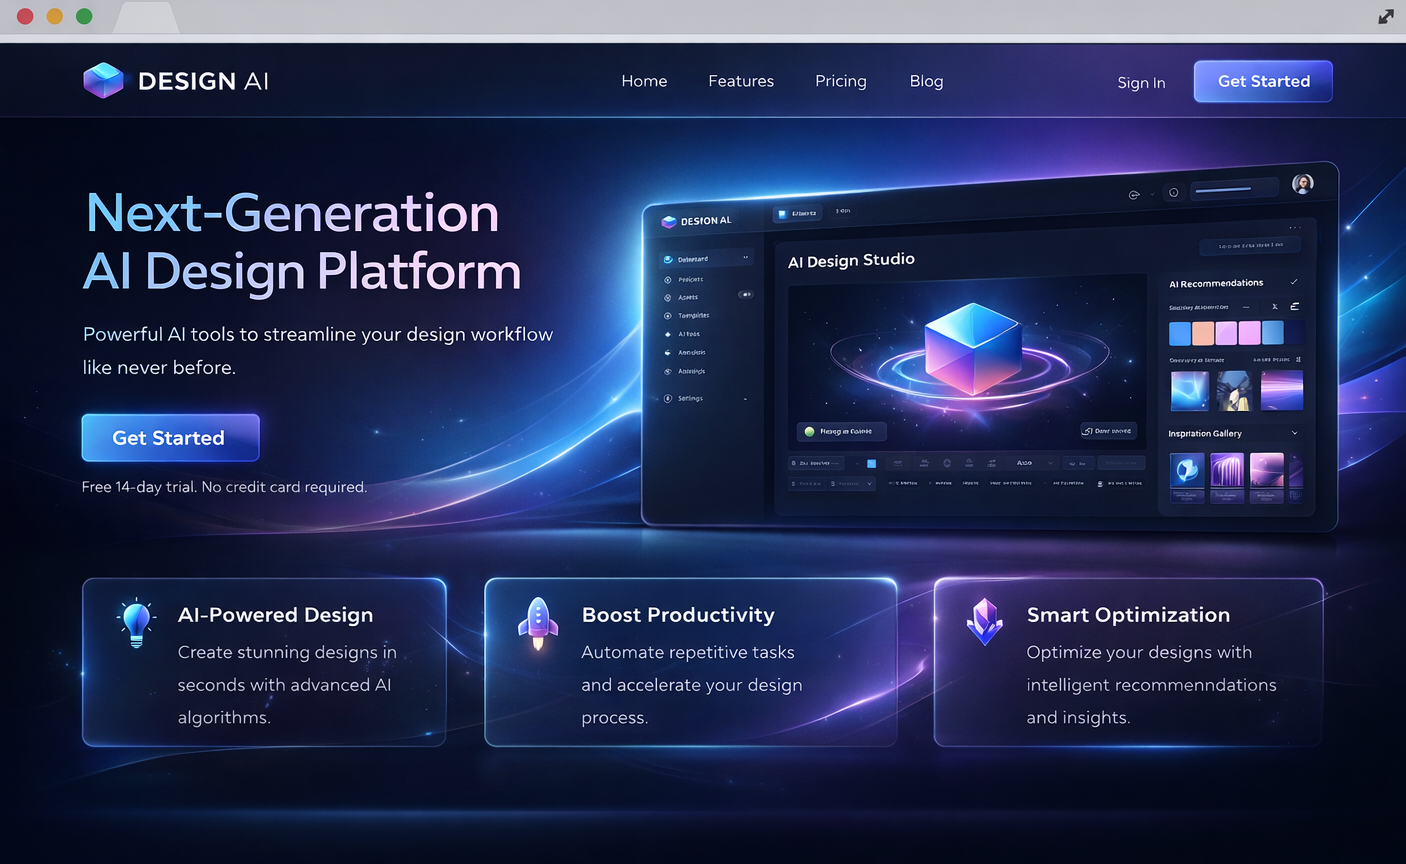Image resolution: width=1406 pixels, height=864 pixels.
Task: Click the "AI Design Studio" heading
Action: pos(851,260)
